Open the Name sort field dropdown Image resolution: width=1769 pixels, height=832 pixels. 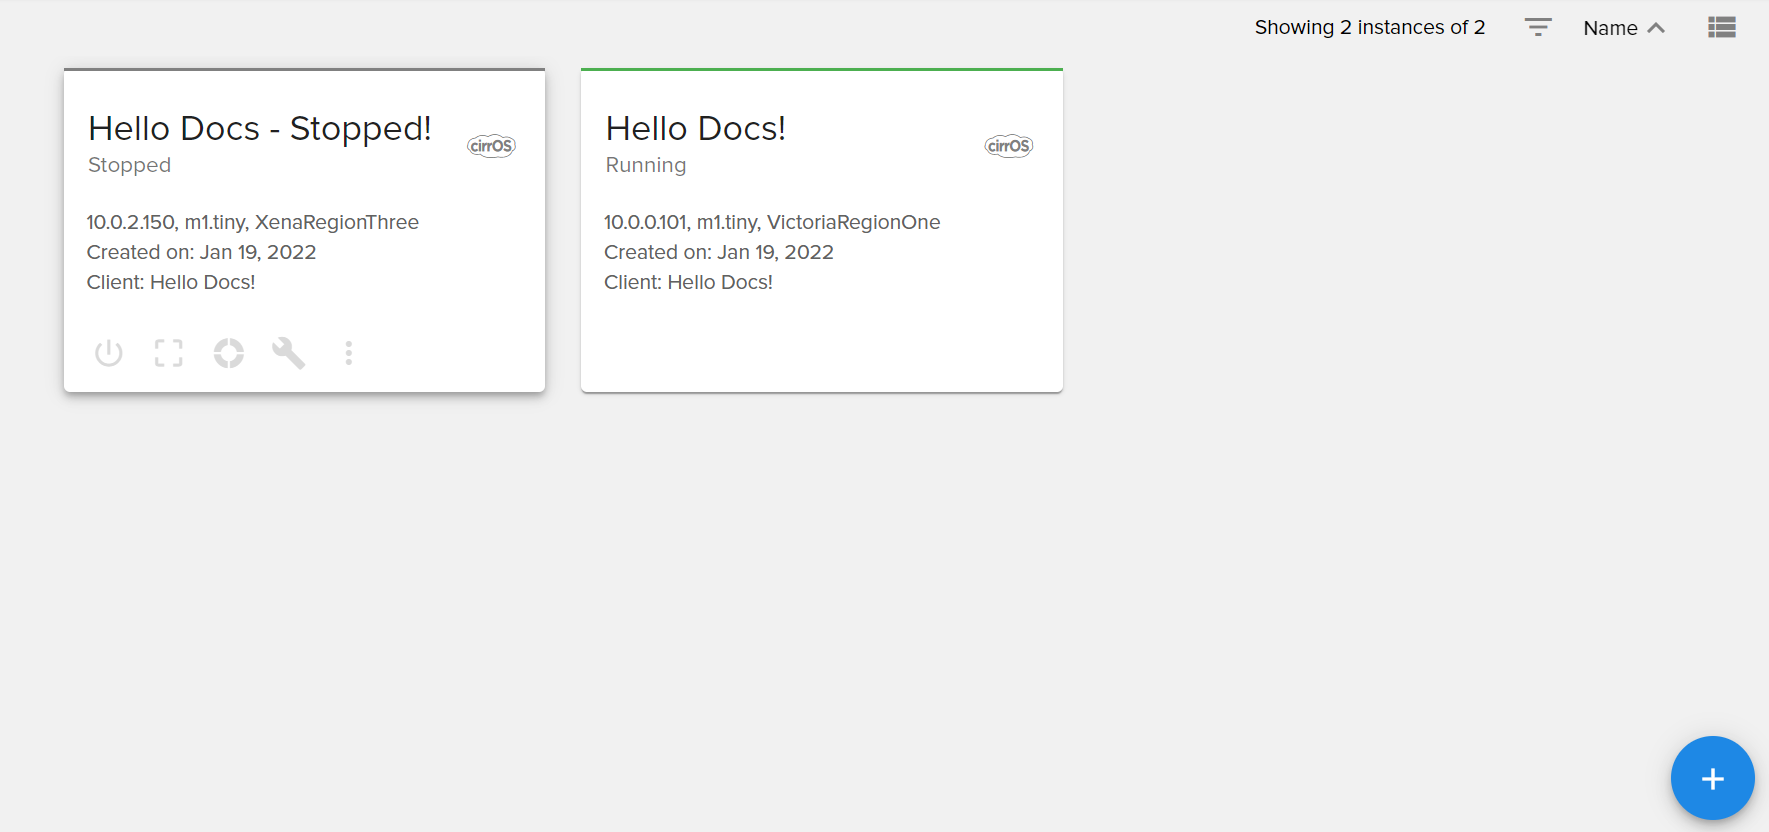click(x=1610, y=28)
